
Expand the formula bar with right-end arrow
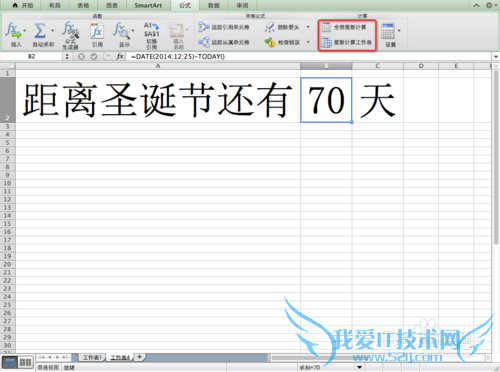coord(496,57)
